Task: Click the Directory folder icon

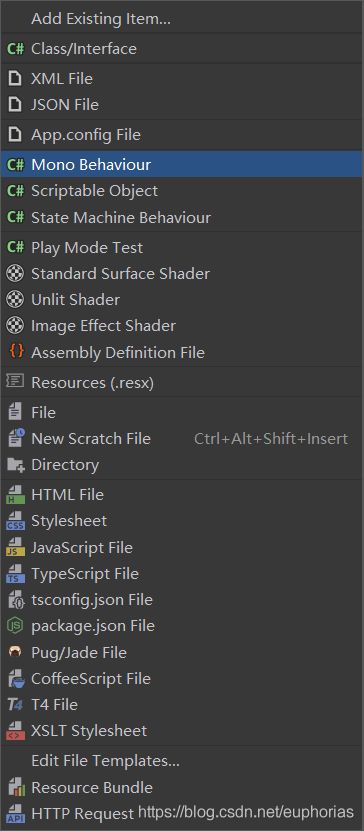Action: point(15,465)
